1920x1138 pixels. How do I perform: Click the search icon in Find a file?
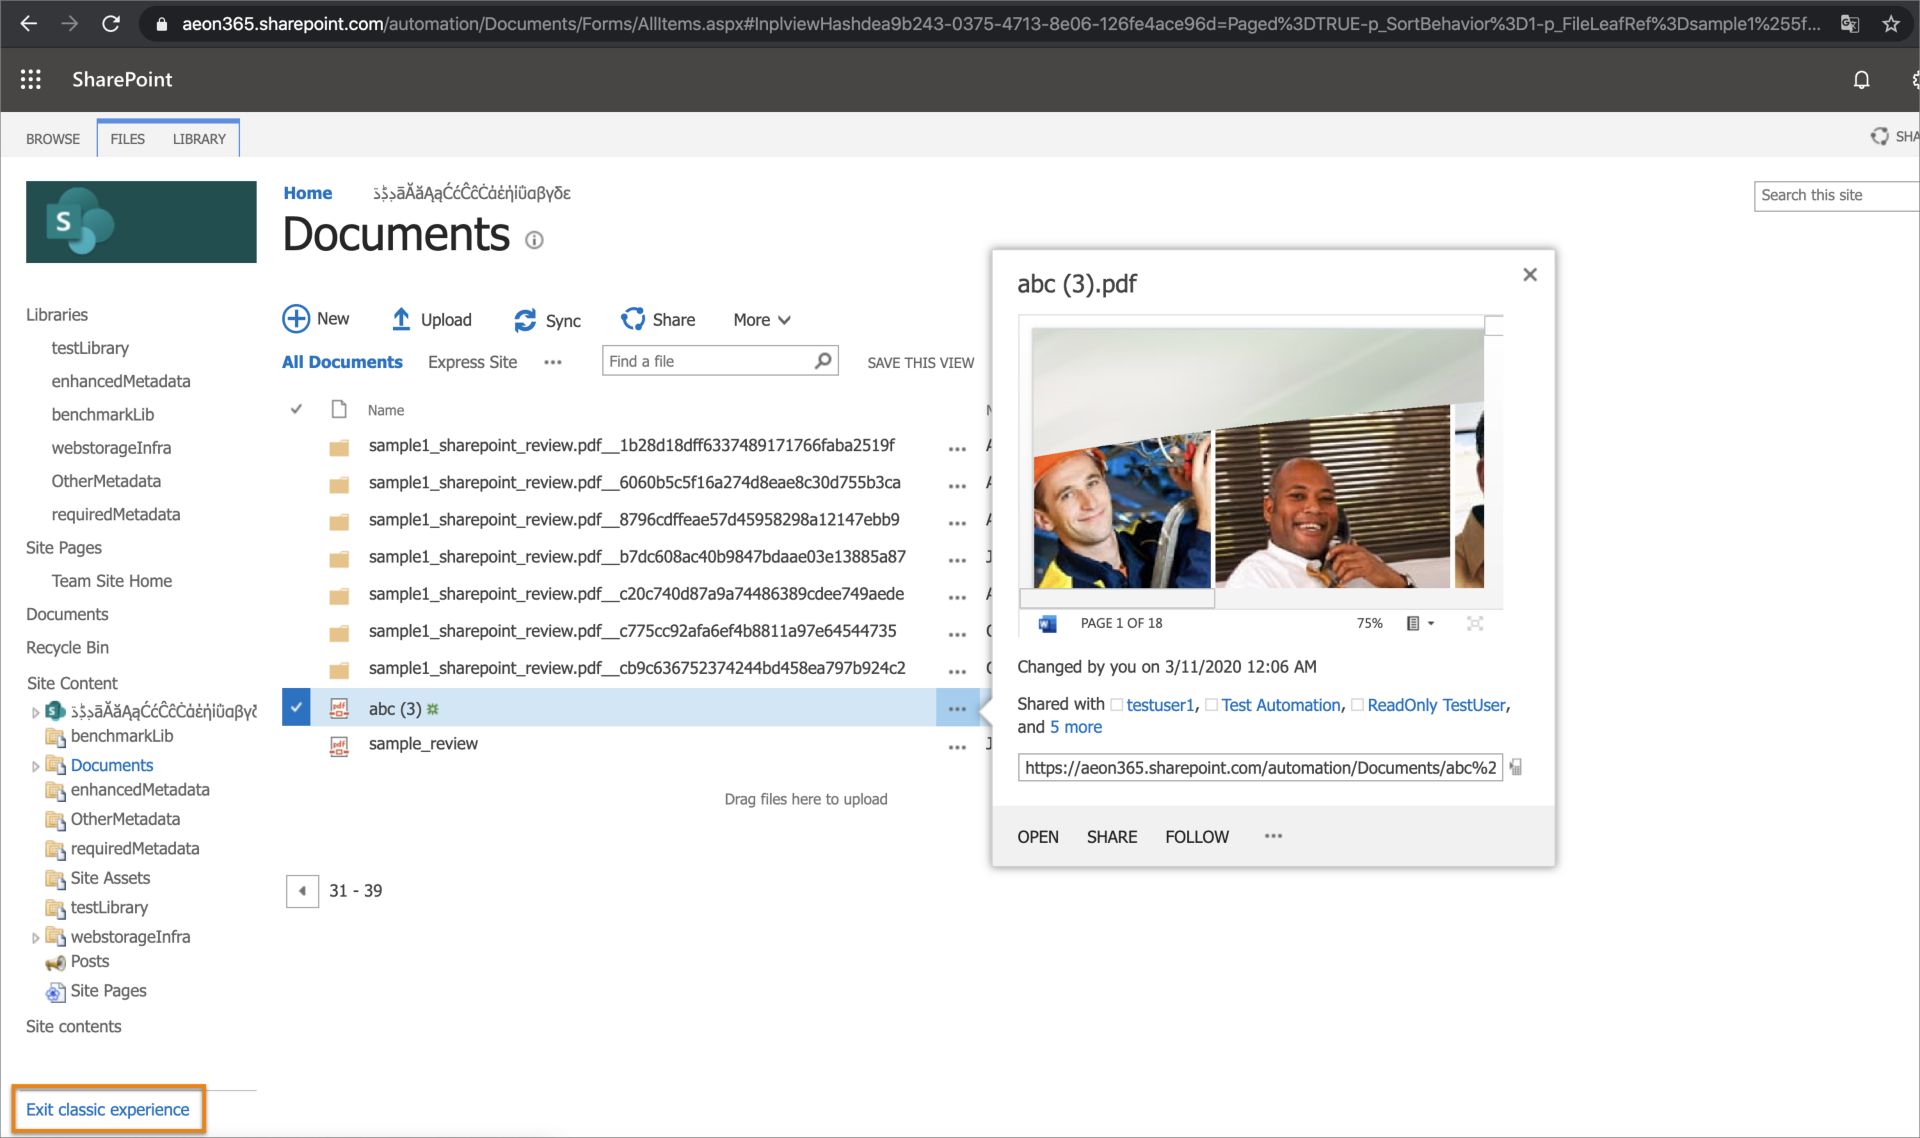click(x=822, y=360)
